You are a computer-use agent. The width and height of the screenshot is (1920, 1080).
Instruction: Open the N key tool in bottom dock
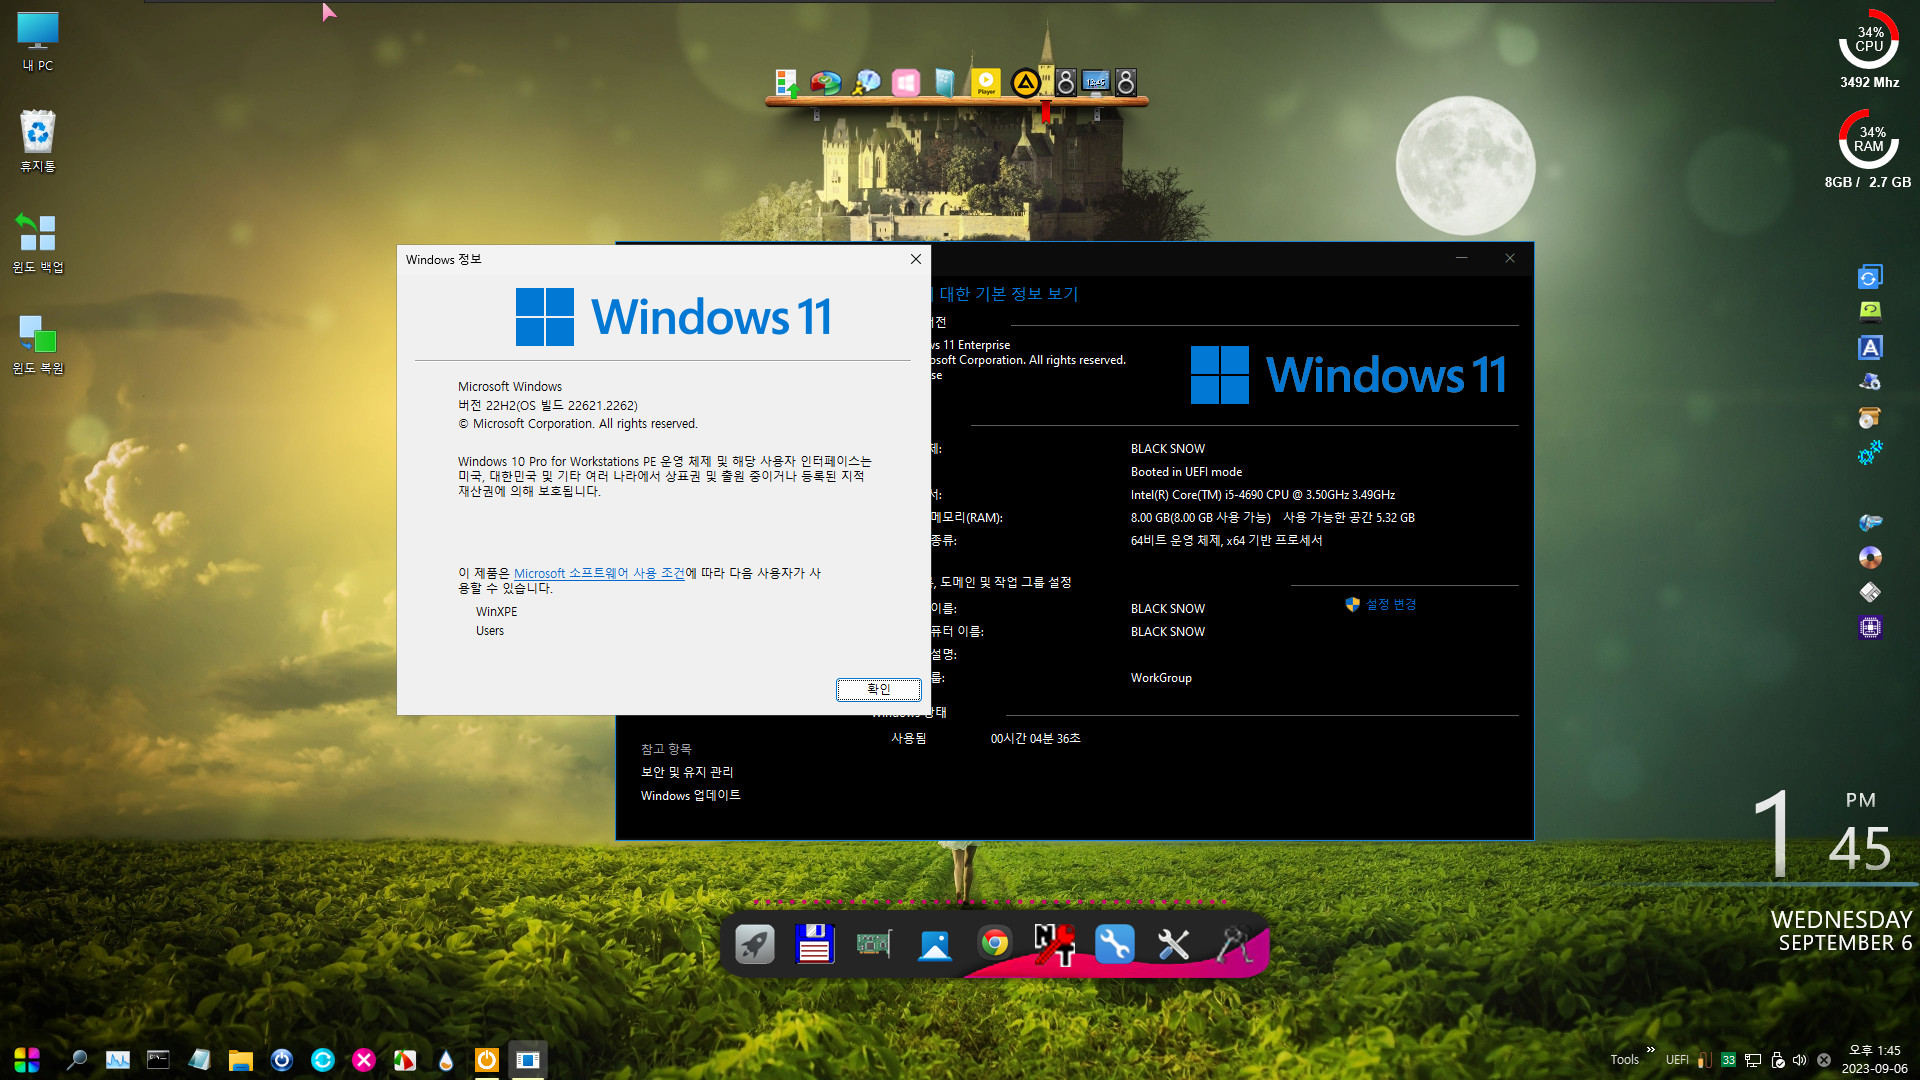tap(1054, 944)
